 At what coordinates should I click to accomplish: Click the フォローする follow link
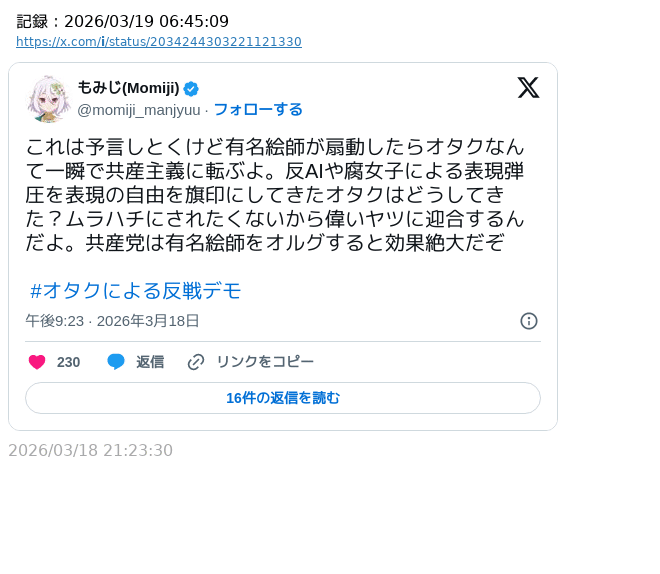coord(258,109)
